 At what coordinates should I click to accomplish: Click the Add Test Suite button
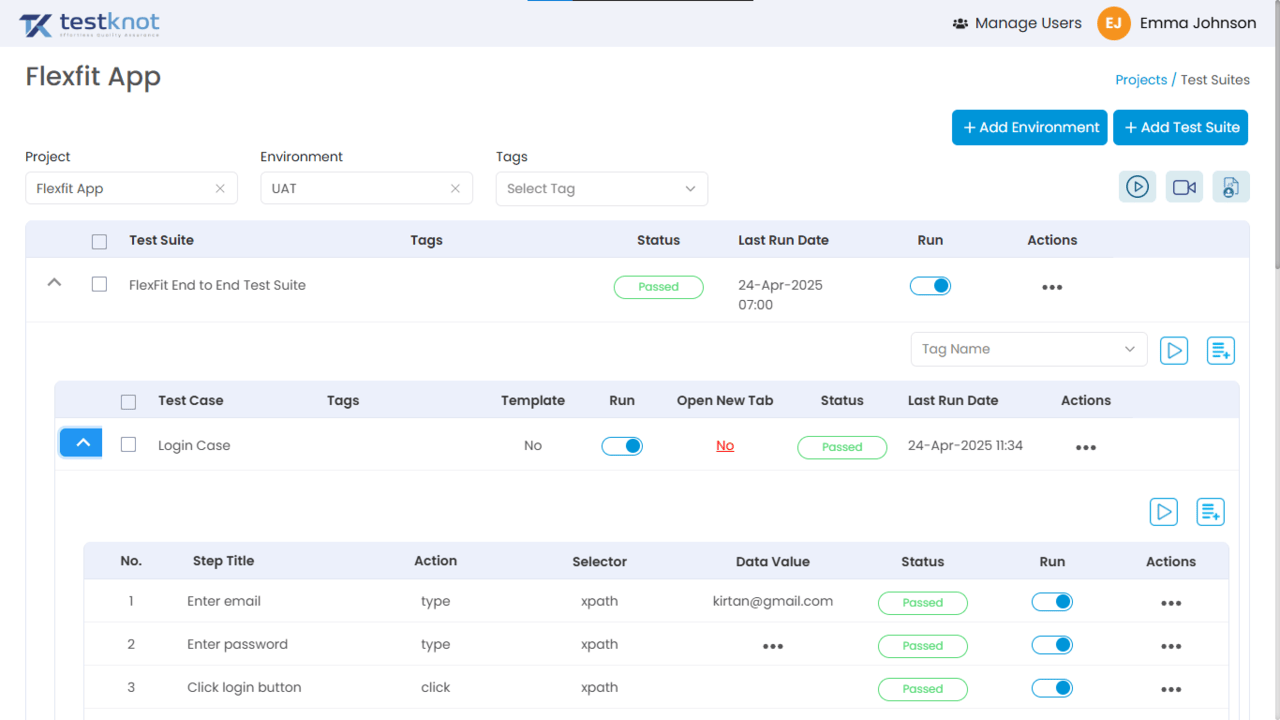click(1180, 127)
